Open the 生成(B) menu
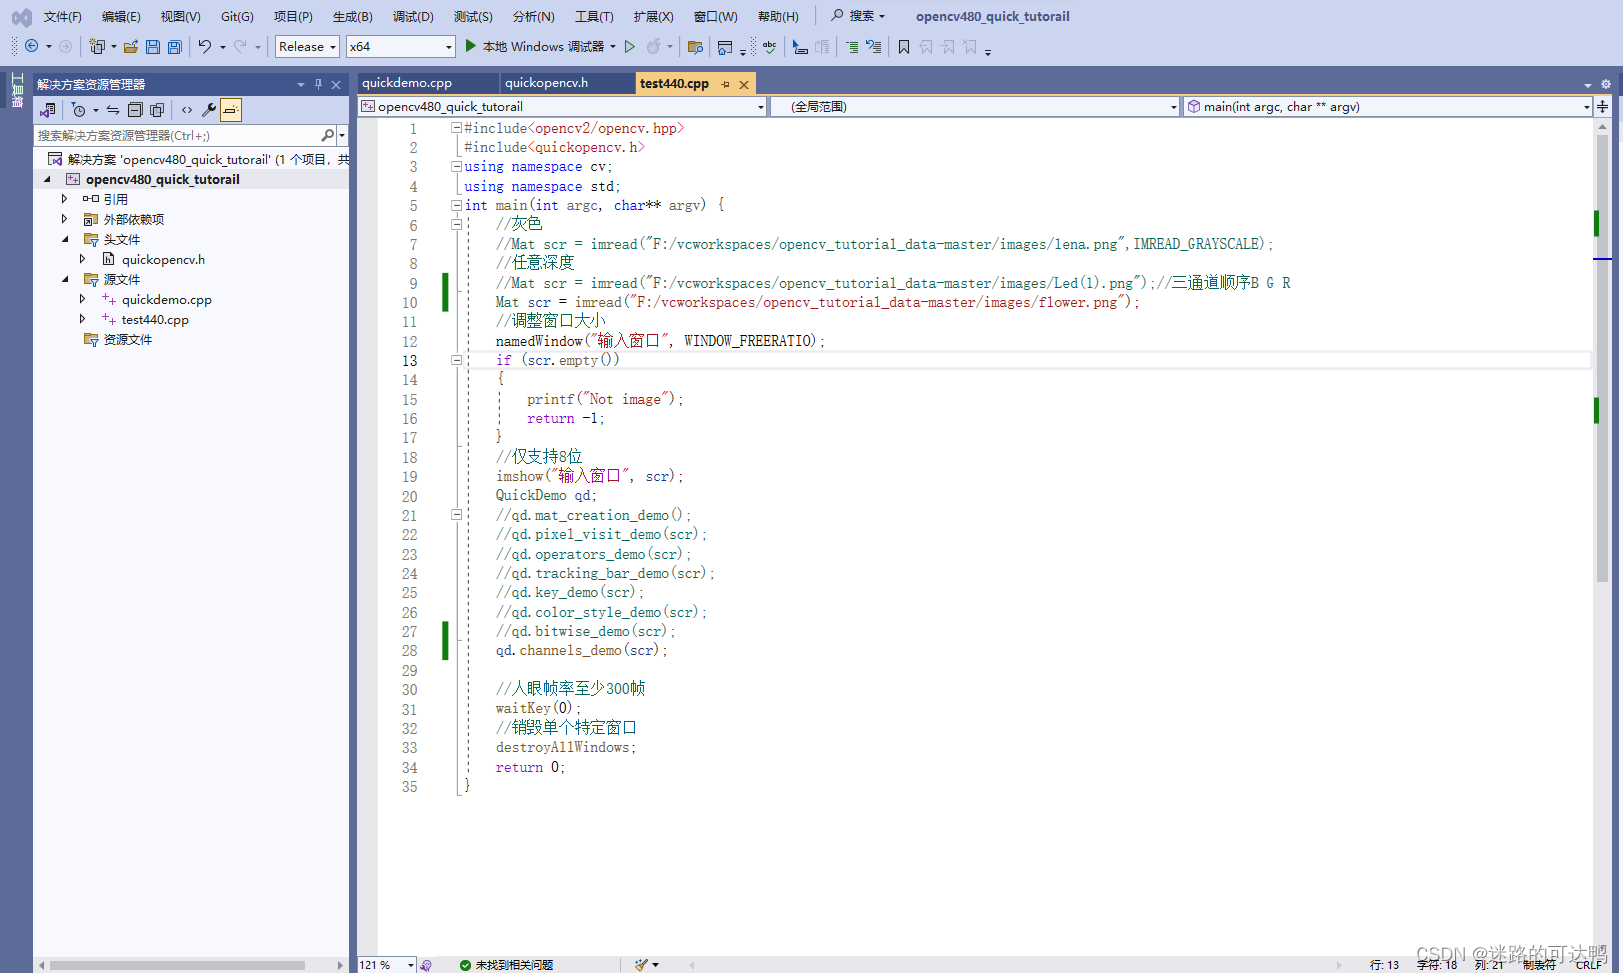This screenshot has height=973, width=1623. click(352, 16)
